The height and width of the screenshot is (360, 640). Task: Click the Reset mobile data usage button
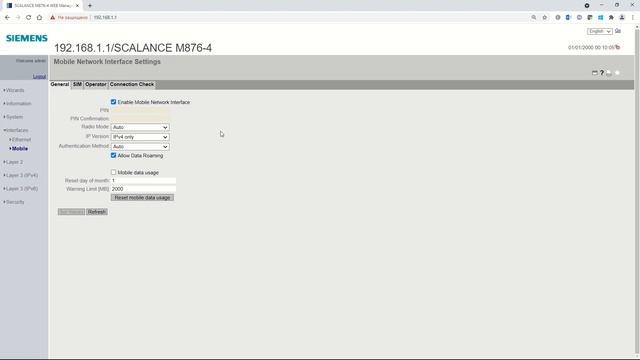coord(142,198)
